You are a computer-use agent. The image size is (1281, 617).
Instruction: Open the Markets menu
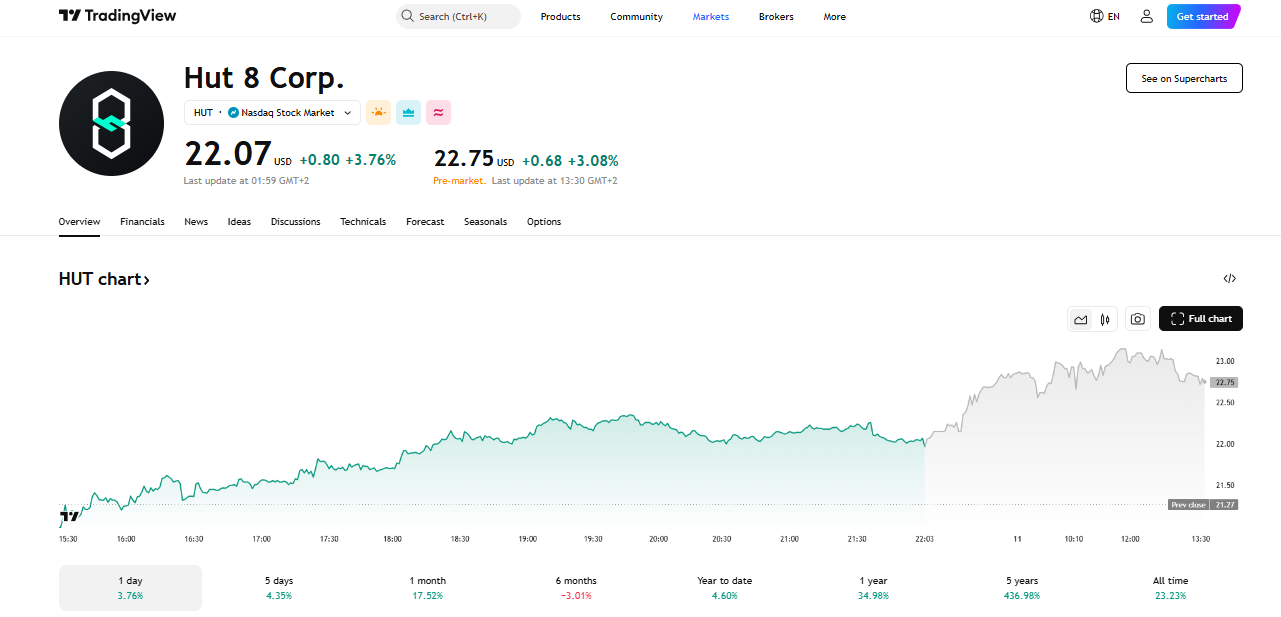tap(711, 16)
